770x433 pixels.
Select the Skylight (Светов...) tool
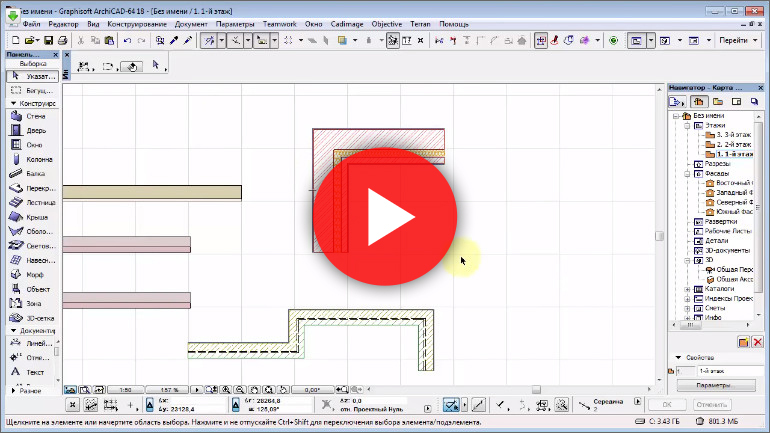[x=32, y=246]
